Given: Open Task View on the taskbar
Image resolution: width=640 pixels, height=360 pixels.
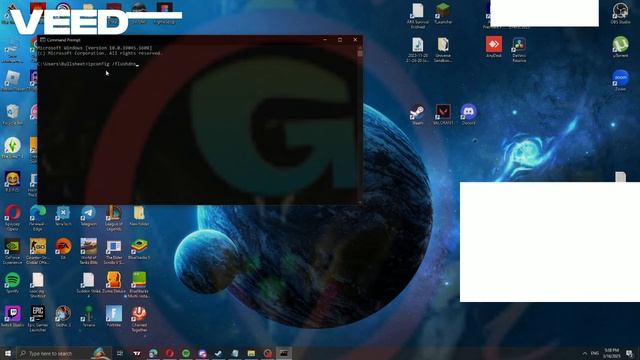Looking at the screenshot, I should coord(120,353).
